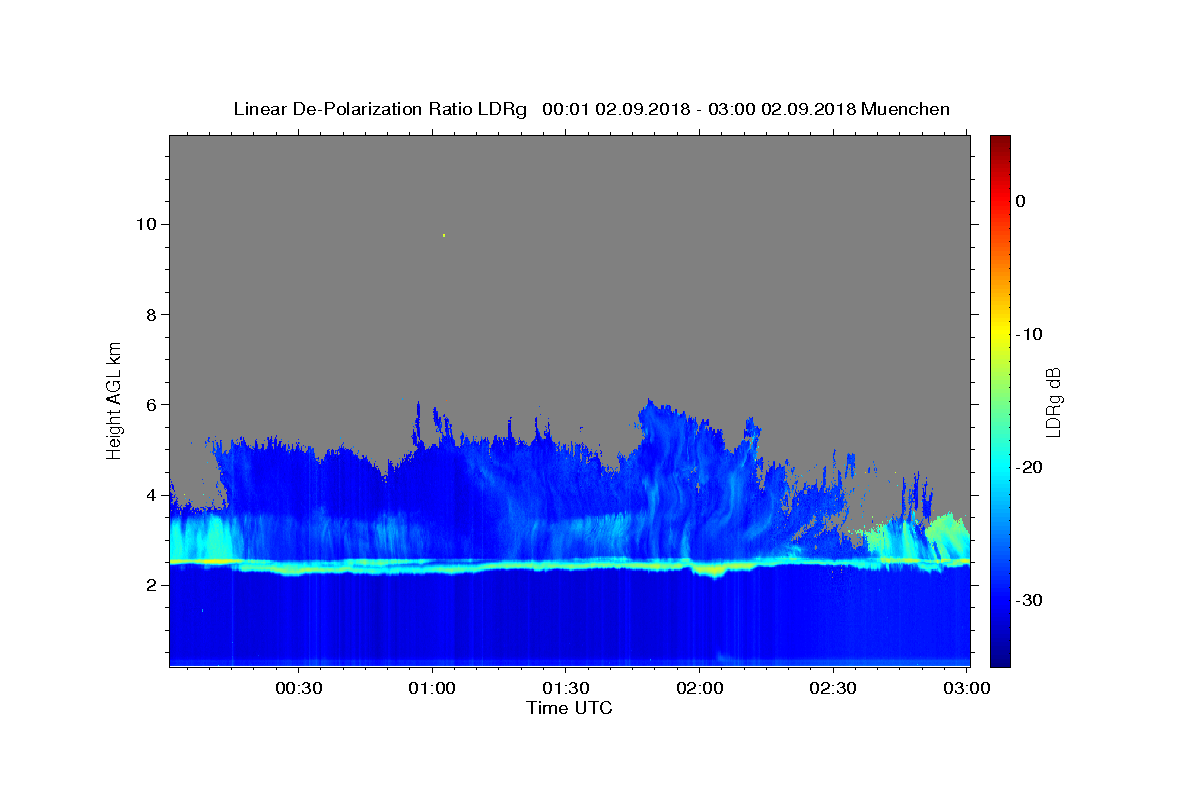This screenshot has height=800, width=1200.
Task: Click the 'Height AGL km' y-axis label
Action: point(114,400)
